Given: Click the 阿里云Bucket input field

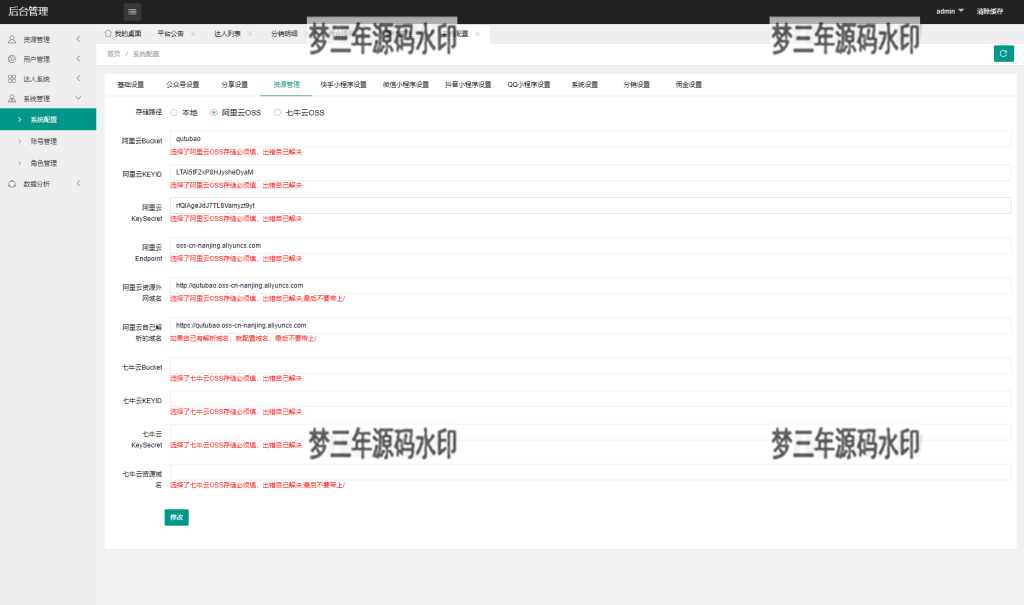Looking at the screenshot, I should pos(590,139).
